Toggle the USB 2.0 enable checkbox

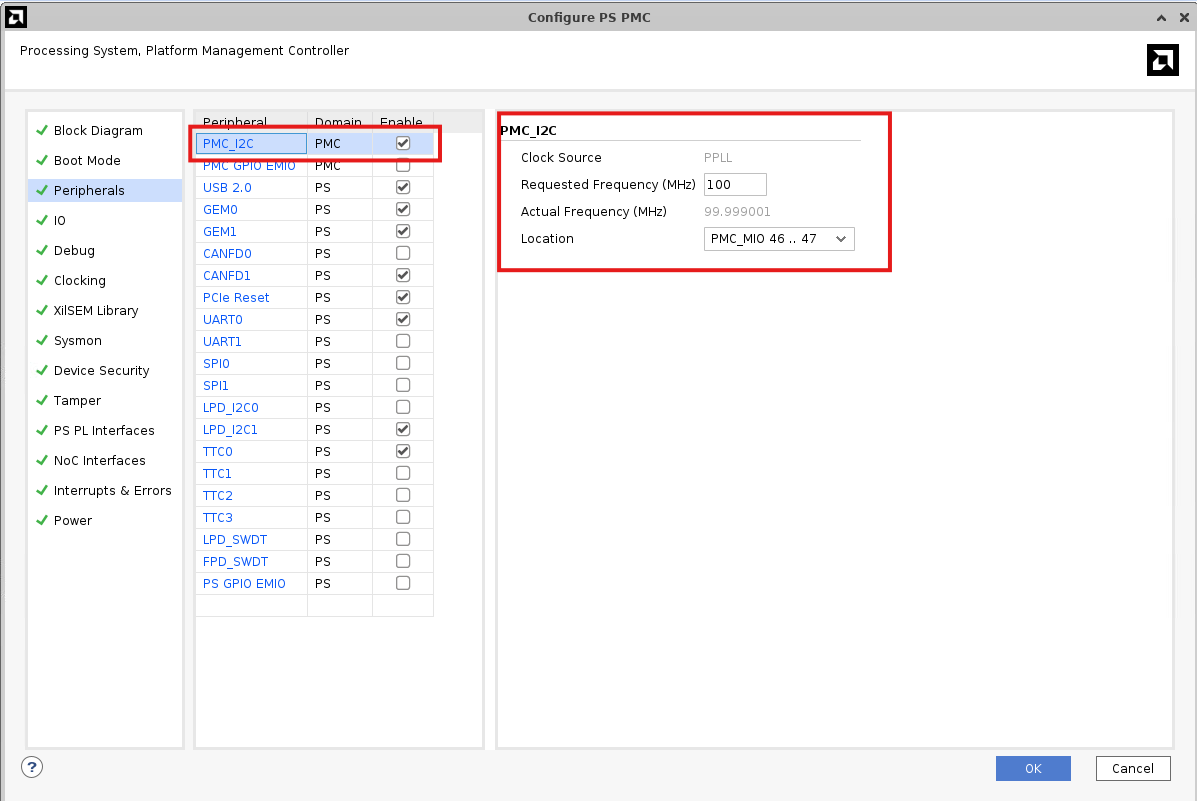(403, 187)
